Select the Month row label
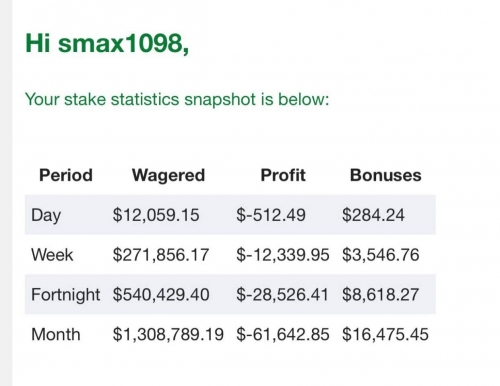 pyautogui.click(x=56, y=334)
